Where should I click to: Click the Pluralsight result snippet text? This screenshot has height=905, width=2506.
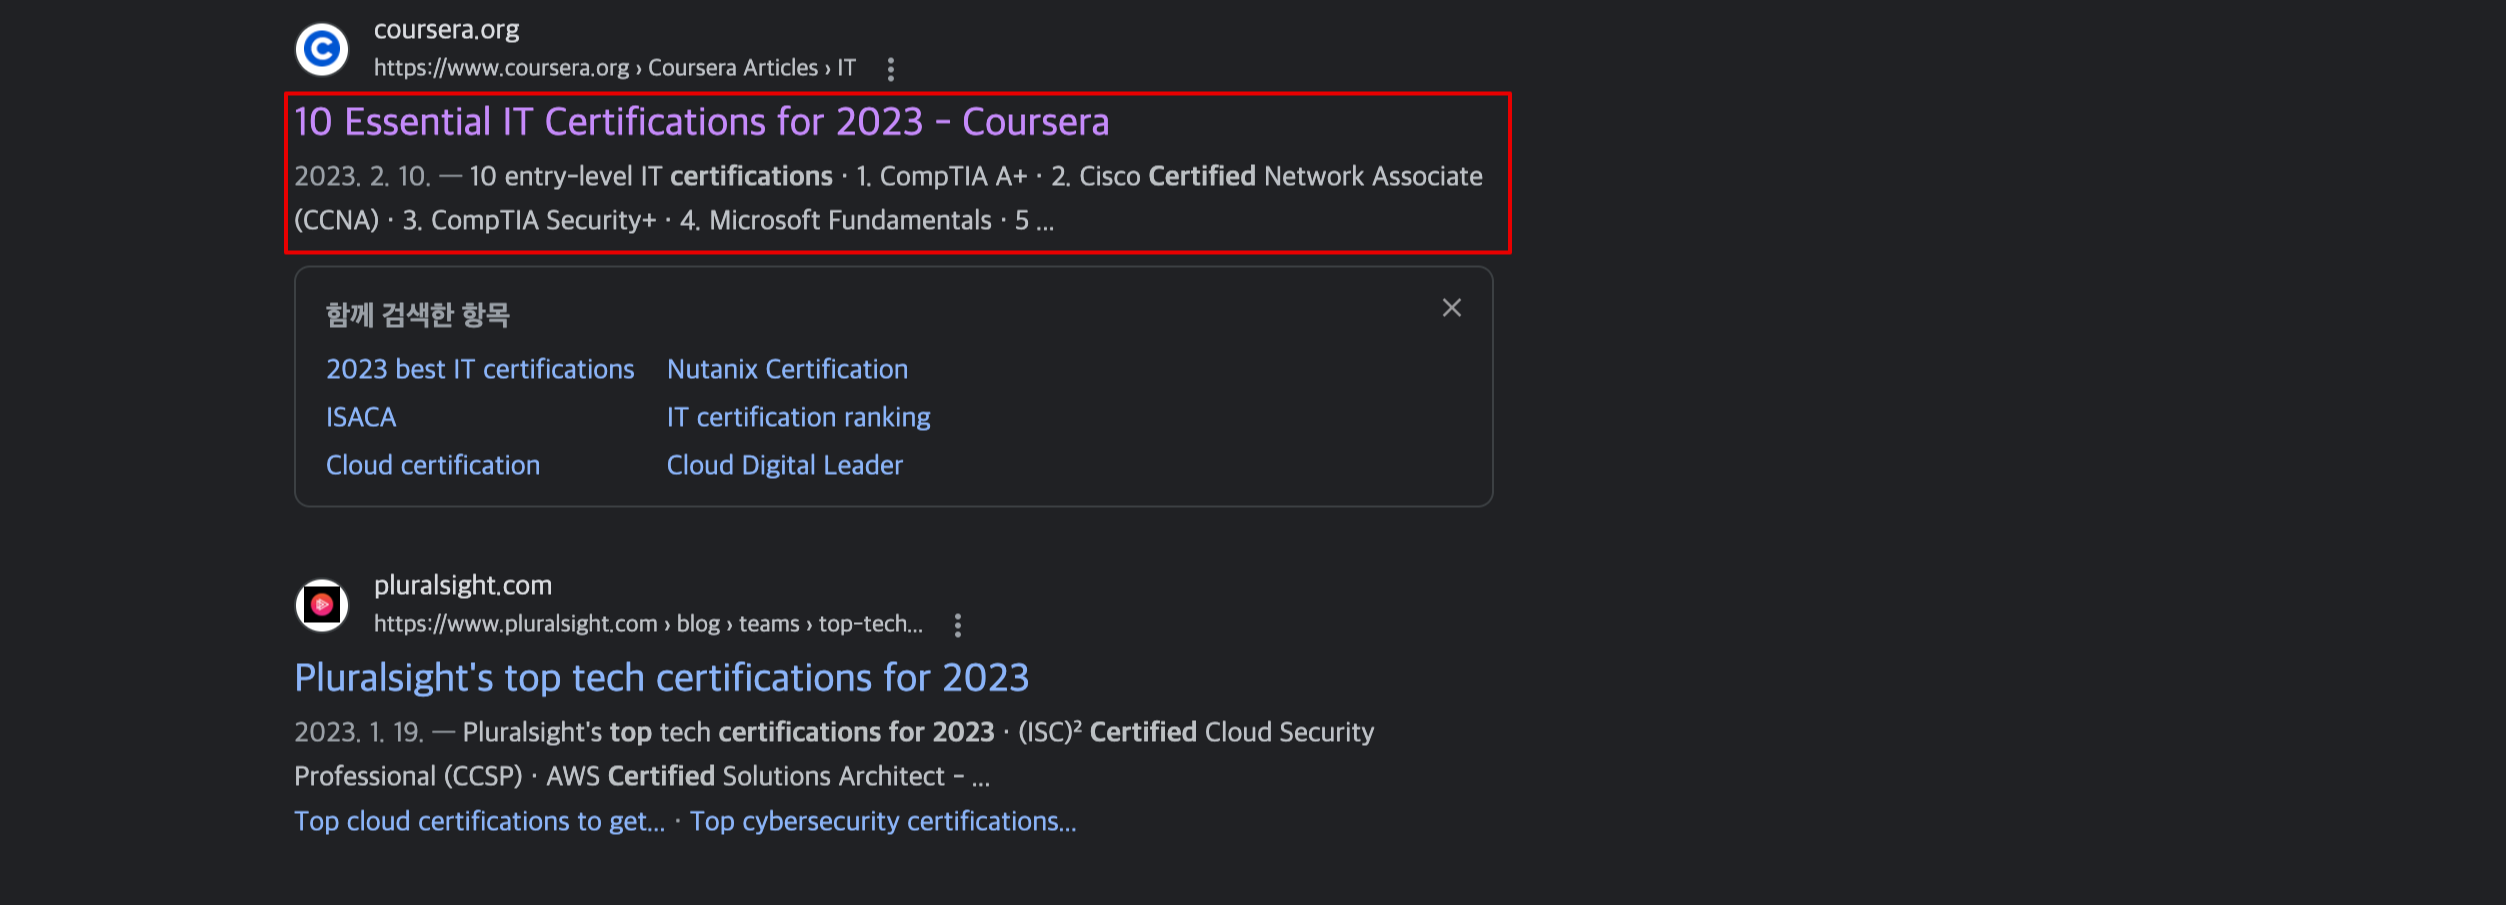coord(834,754)
